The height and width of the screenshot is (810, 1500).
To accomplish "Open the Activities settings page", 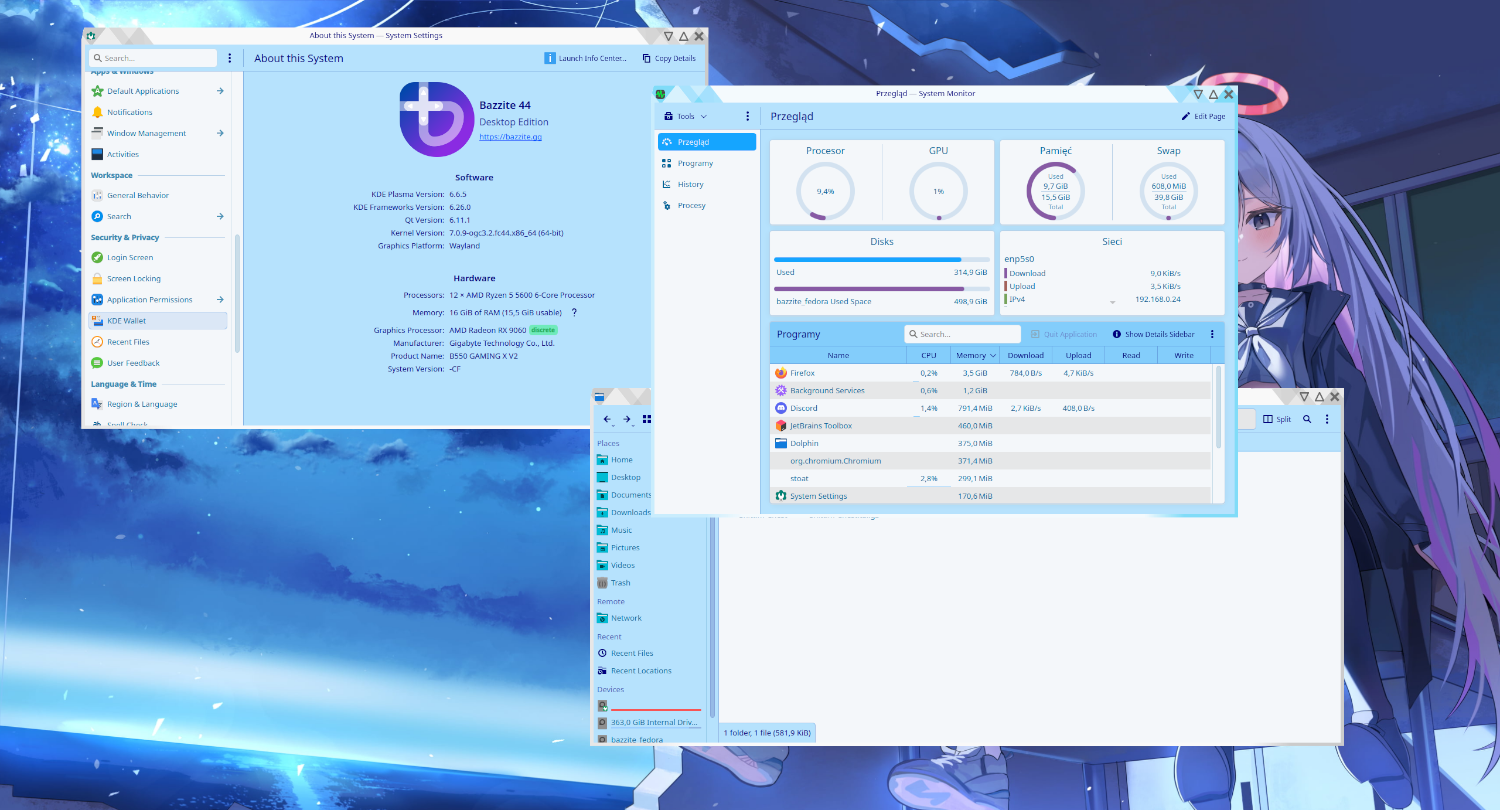I will coord(159,154).
